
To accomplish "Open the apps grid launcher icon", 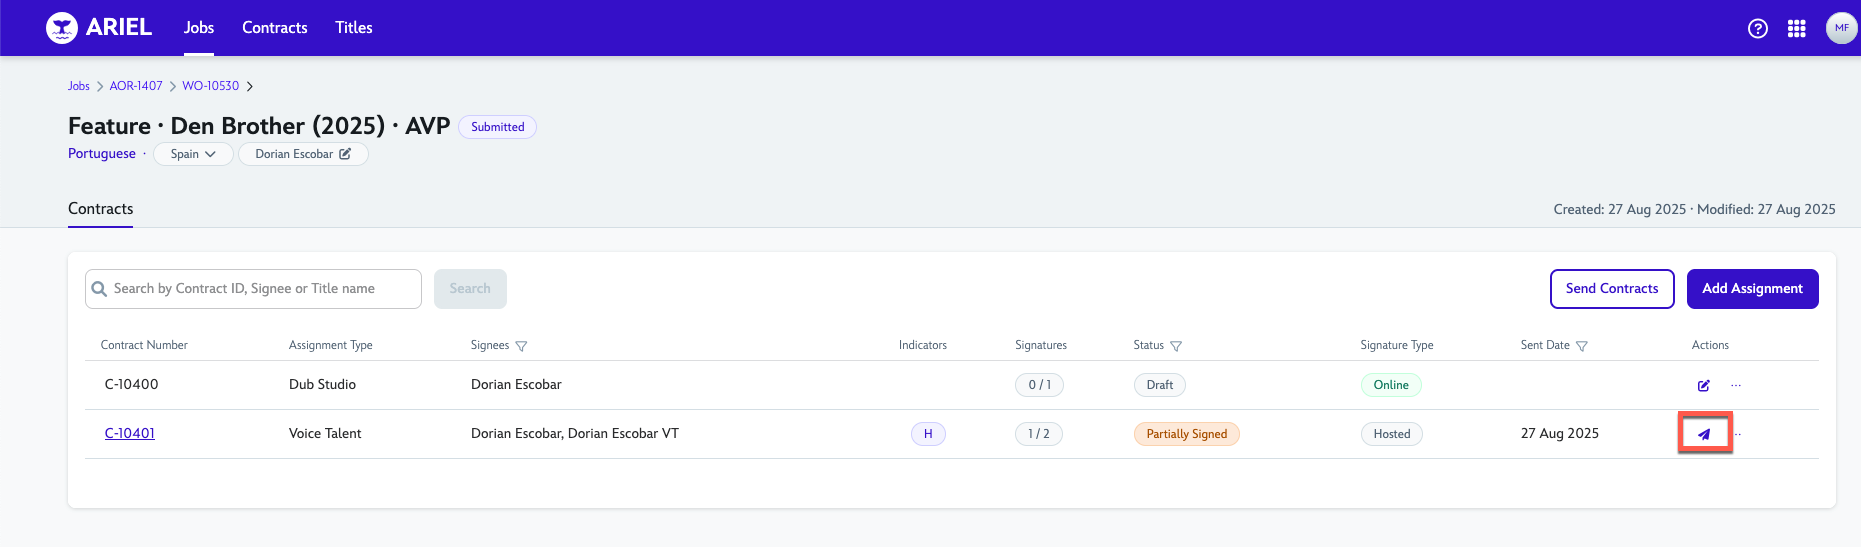I will coord(1796,29).
